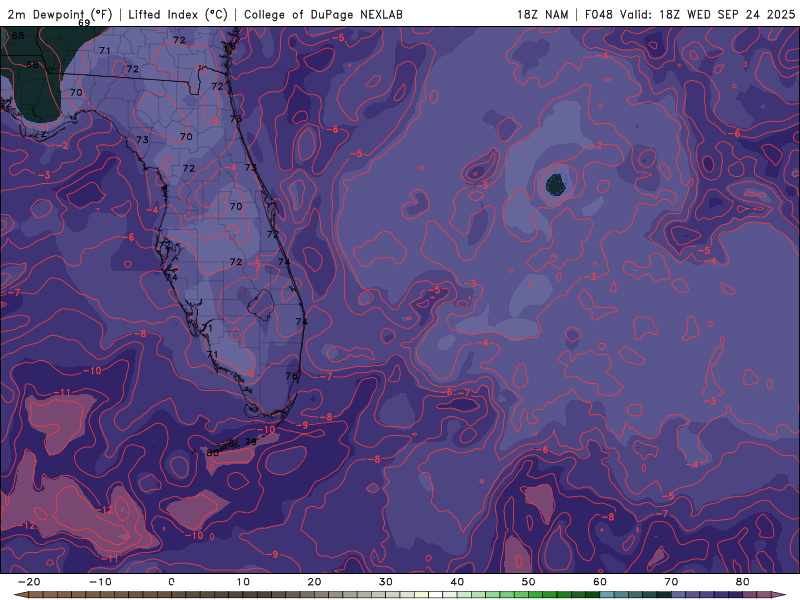Click the left arrow end of the color bar
800x600 pixels.
[19, 594]
